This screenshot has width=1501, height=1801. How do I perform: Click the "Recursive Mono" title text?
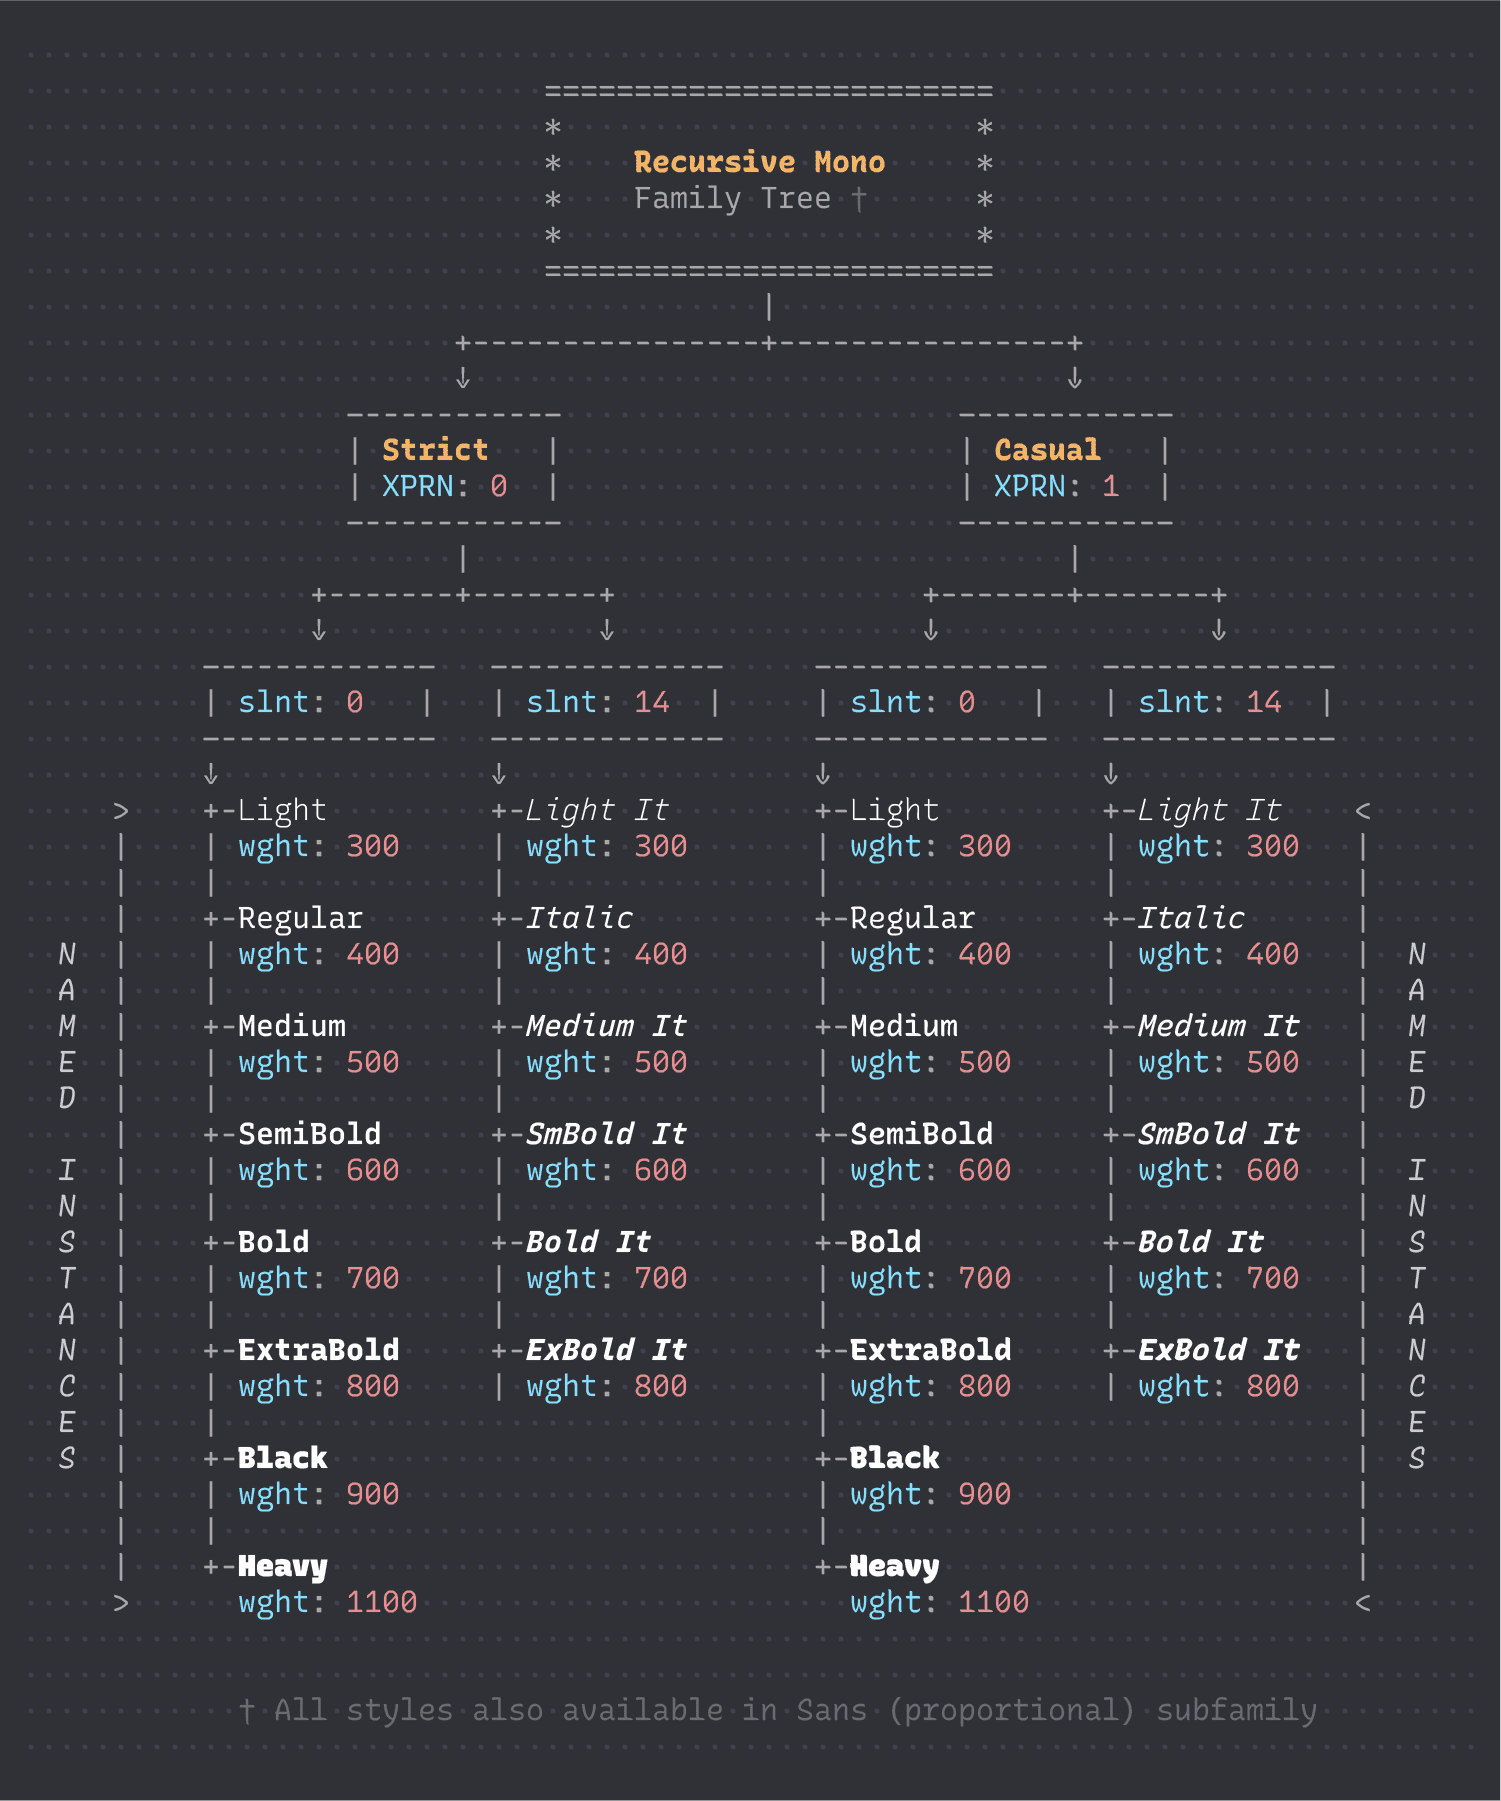coord(759,162)
